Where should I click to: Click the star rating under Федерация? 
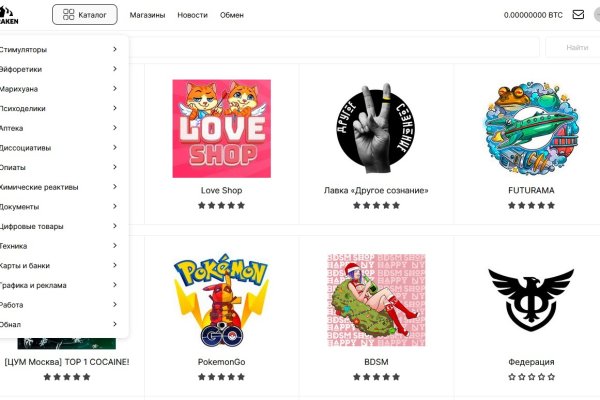[531, 377]
